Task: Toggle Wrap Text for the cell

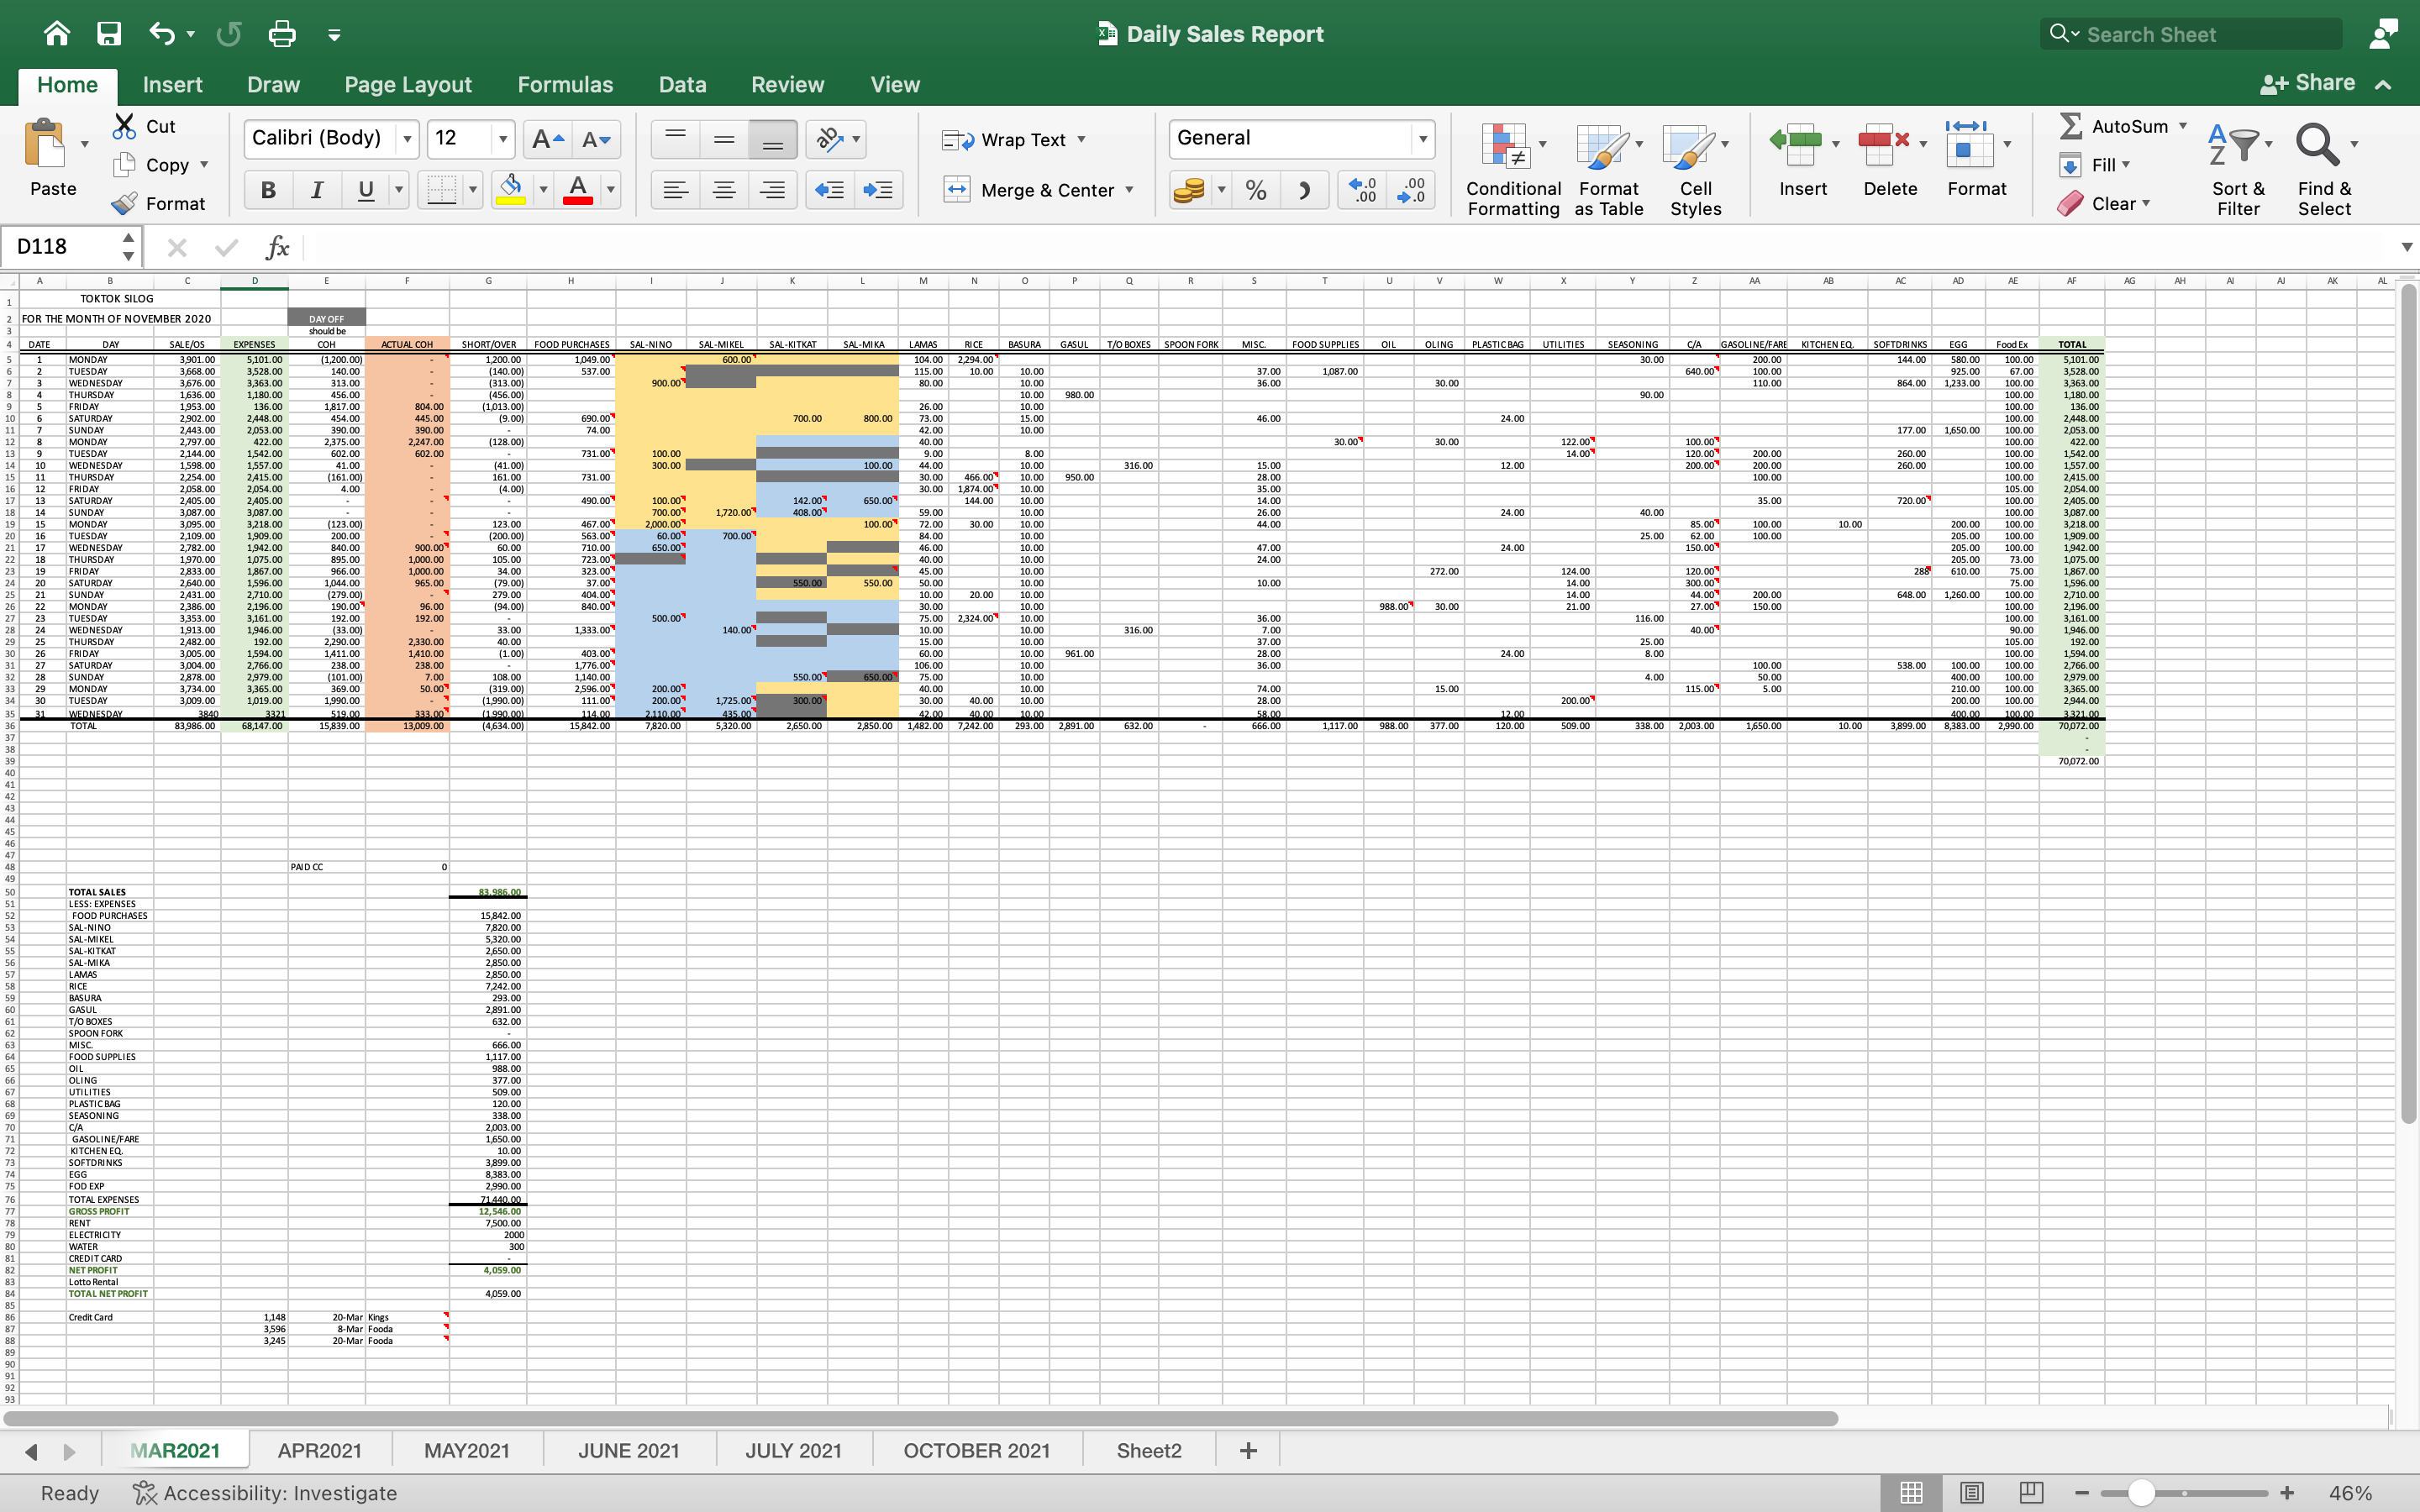Action: click(1013, 140)
